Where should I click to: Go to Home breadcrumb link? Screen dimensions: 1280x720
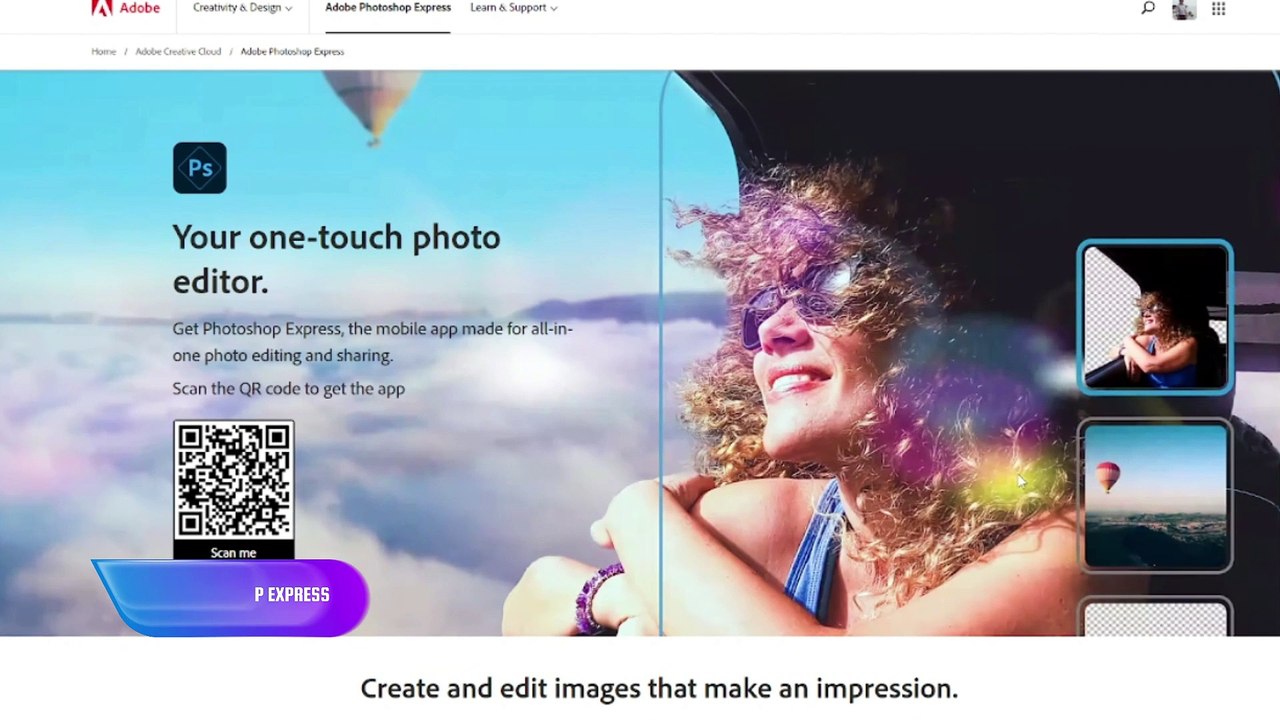tap(104, 51)
